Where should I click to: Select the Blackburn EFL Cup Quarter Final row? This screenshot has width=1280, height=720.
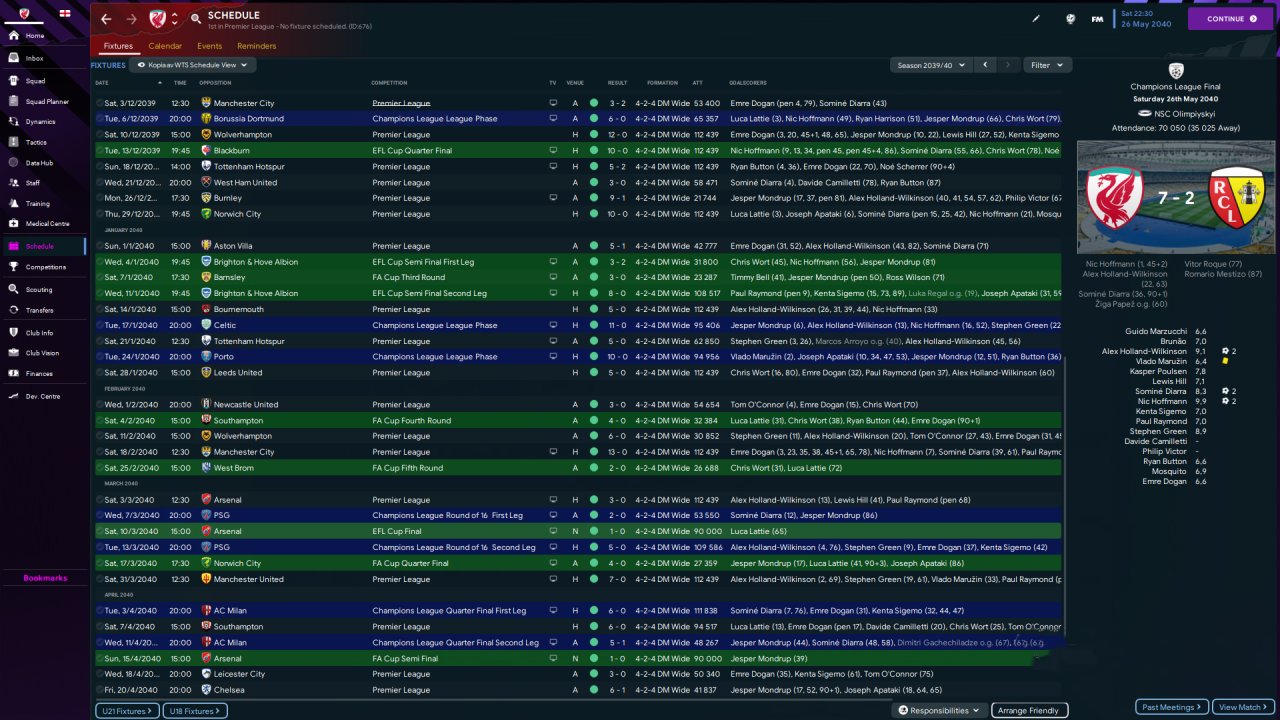click(578, 151)
